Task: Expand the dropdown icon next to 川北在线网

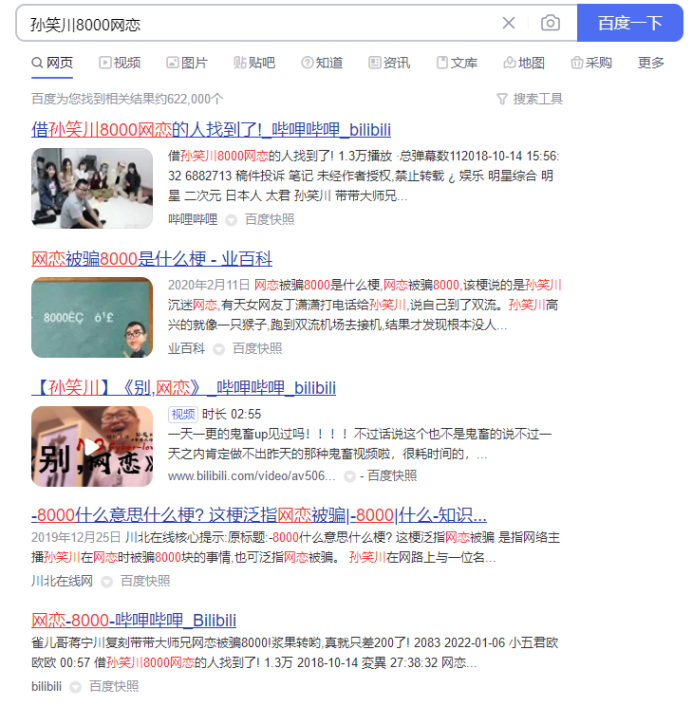Action: tap(106, 582)
